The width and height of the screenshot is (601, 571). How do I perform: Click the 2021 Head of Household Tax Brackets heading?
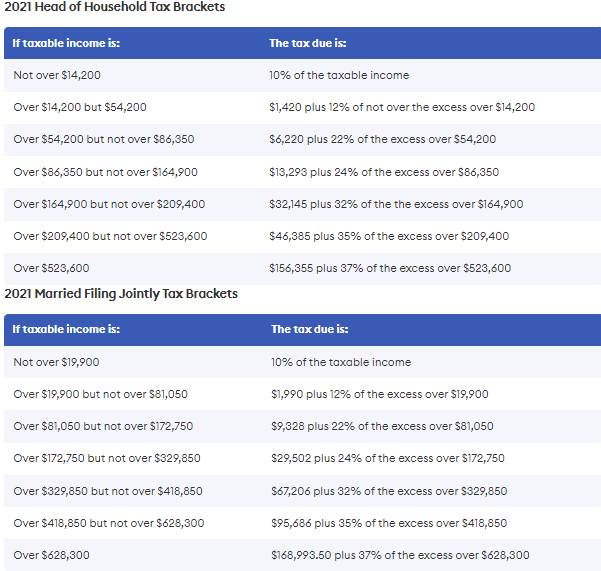coord(114,7)
